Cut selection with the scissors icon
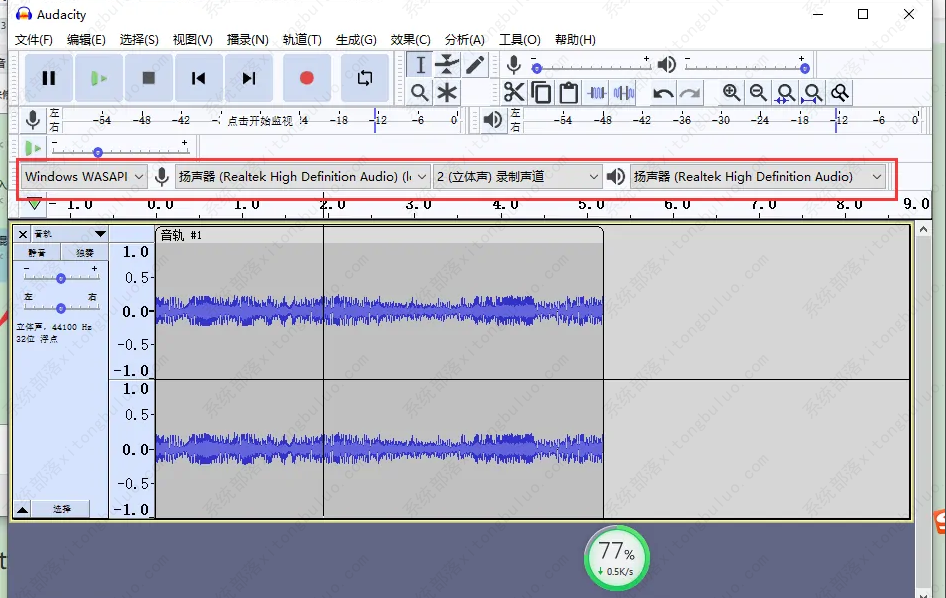The height and width of the screenshot is (598, 946). (x=514, y=93)
